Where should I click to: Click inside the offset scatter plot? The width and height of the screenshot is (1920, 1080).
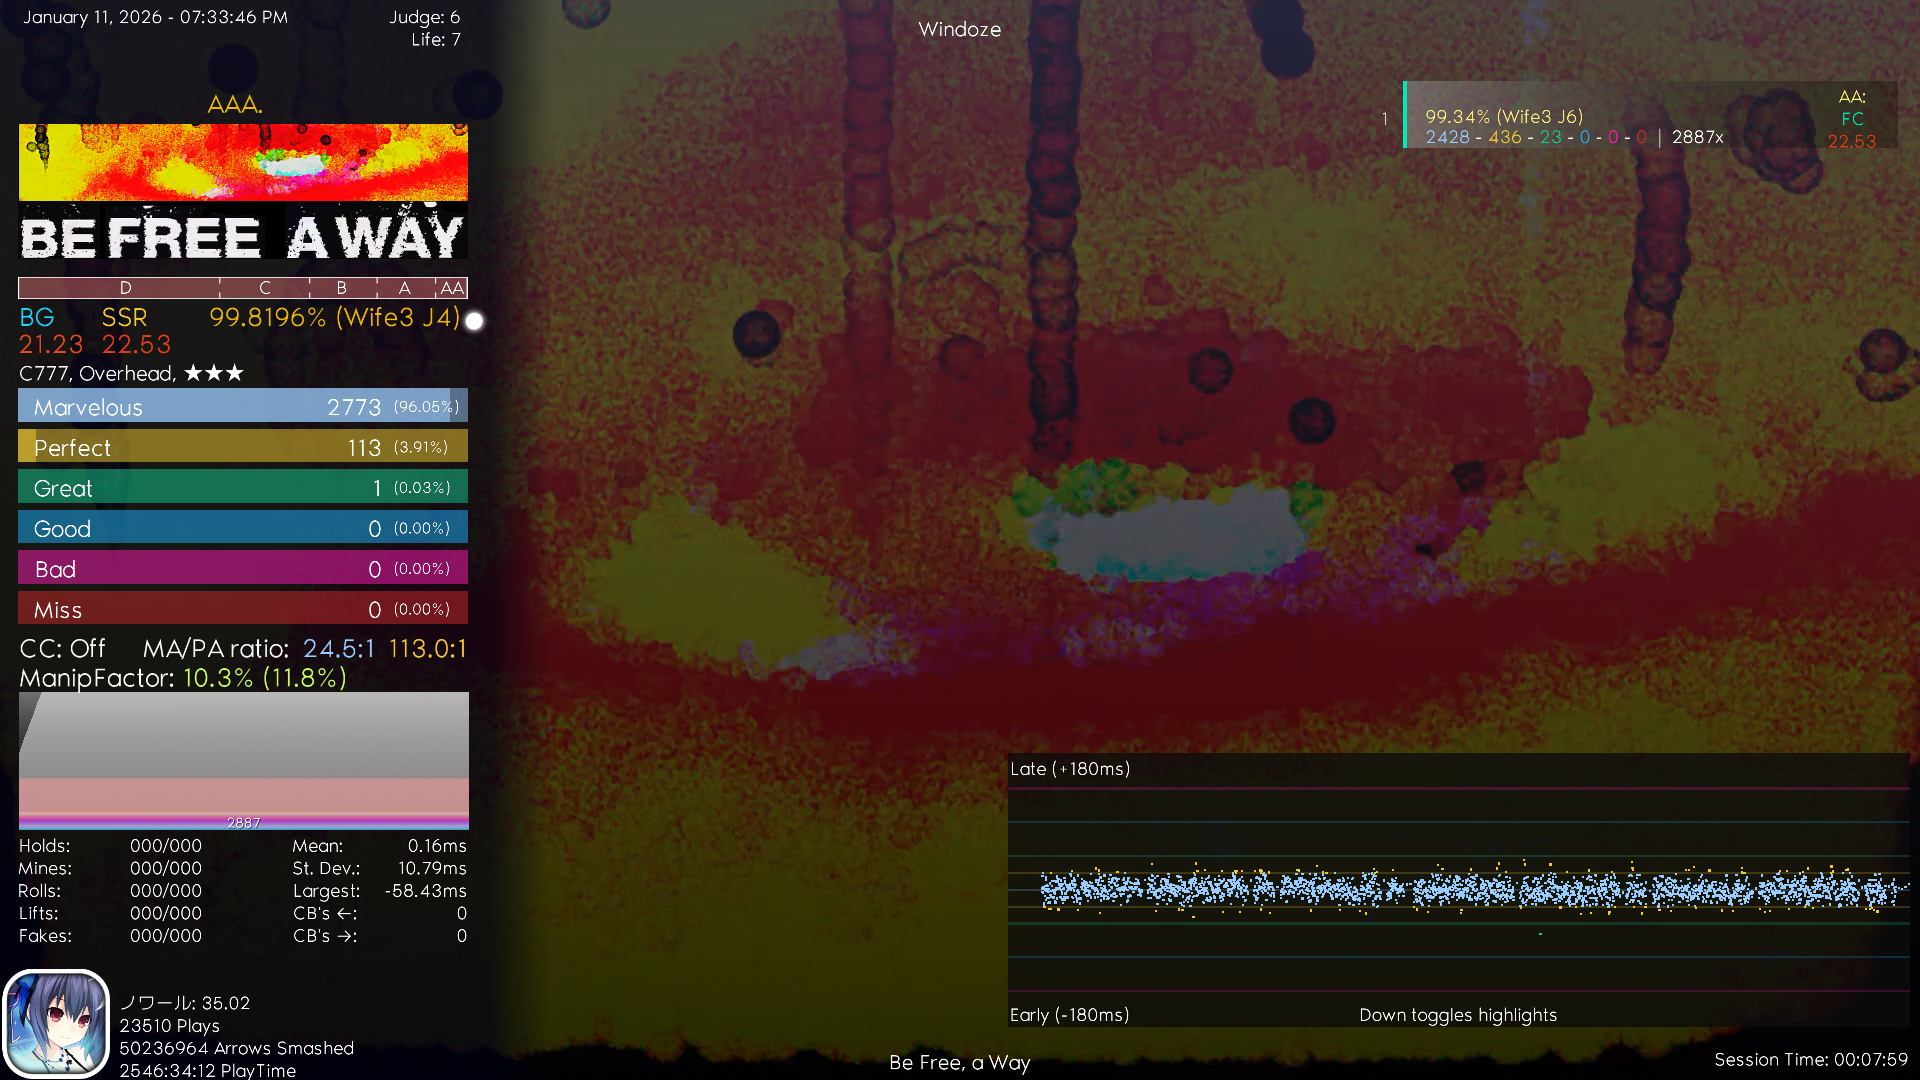(1458, 890)
